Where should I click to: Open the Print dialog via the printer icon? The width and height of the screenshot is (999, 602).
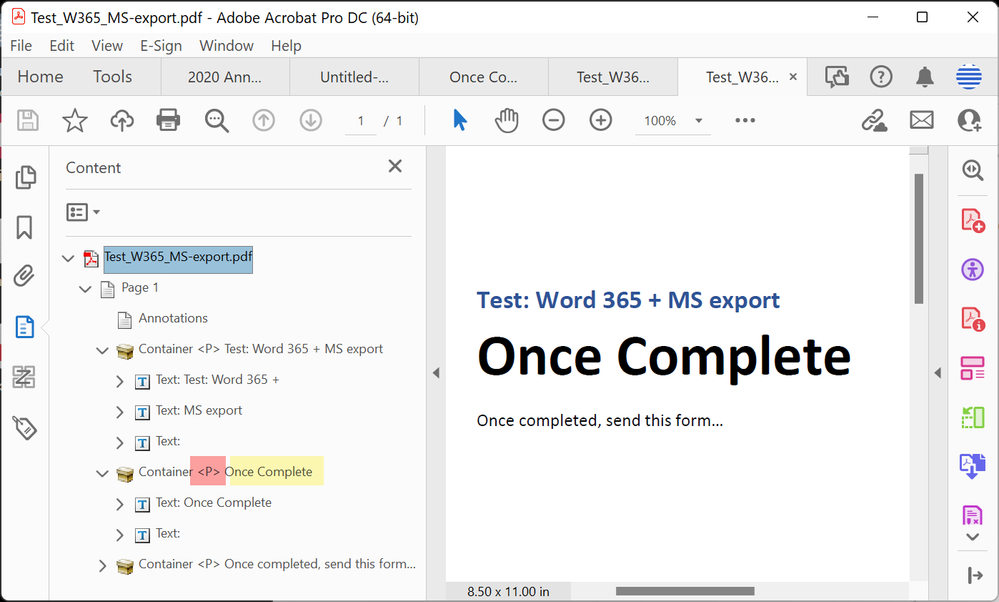pos(167,119)
